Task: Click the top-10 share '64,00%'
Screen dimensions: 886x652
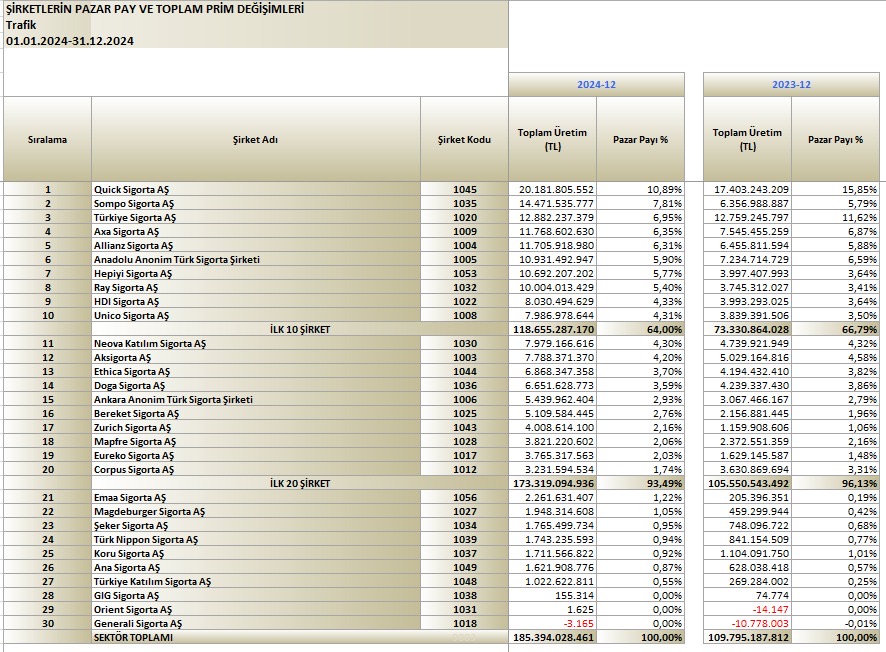Action: point(640,329)
